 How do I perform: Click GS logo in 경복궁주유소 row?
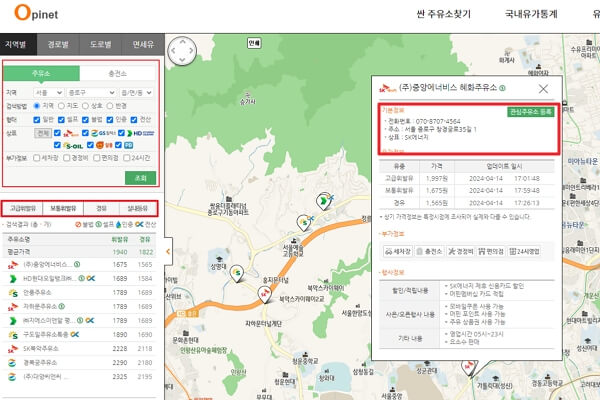click(12, 362)
